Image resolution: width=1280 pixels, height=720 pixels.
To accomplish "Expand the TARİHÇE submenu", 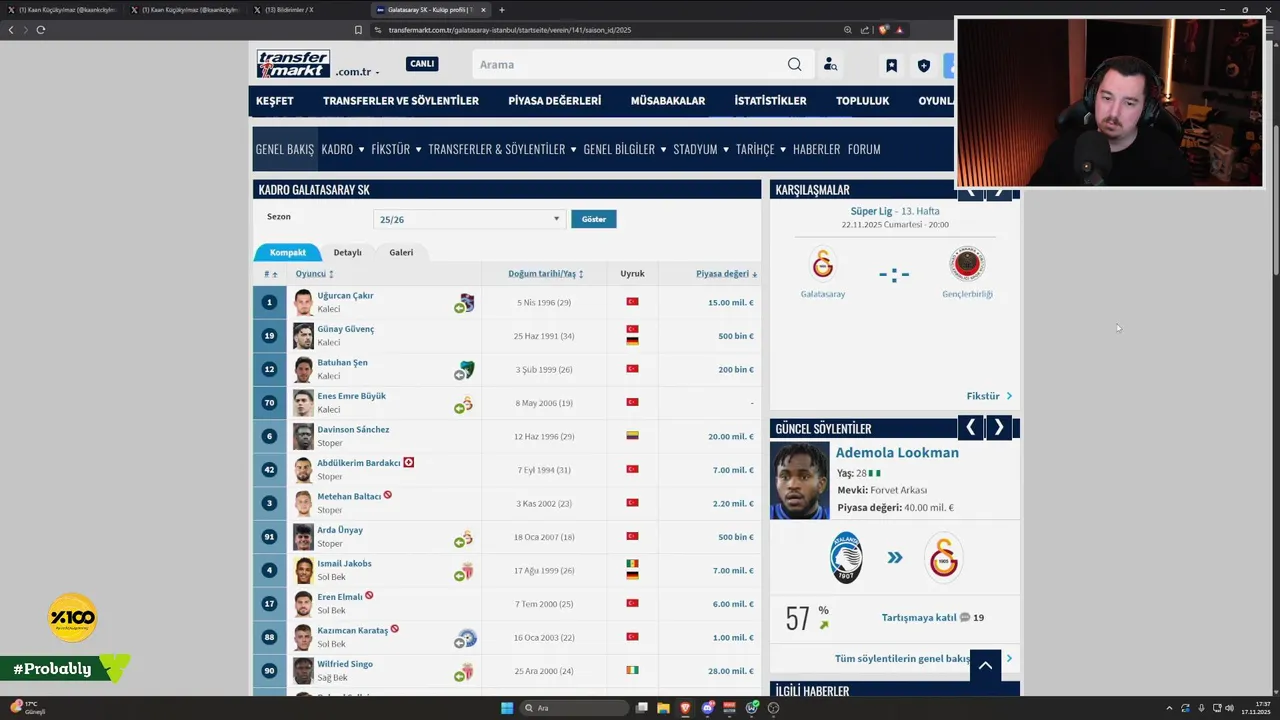I will pos(761,149).
